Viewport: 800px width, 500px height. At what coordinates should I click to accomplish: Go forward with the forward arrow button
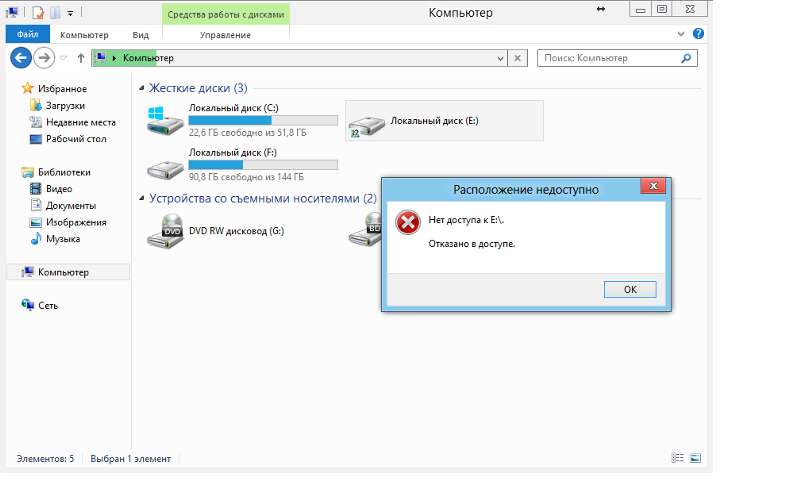click(x=44, y=58)
